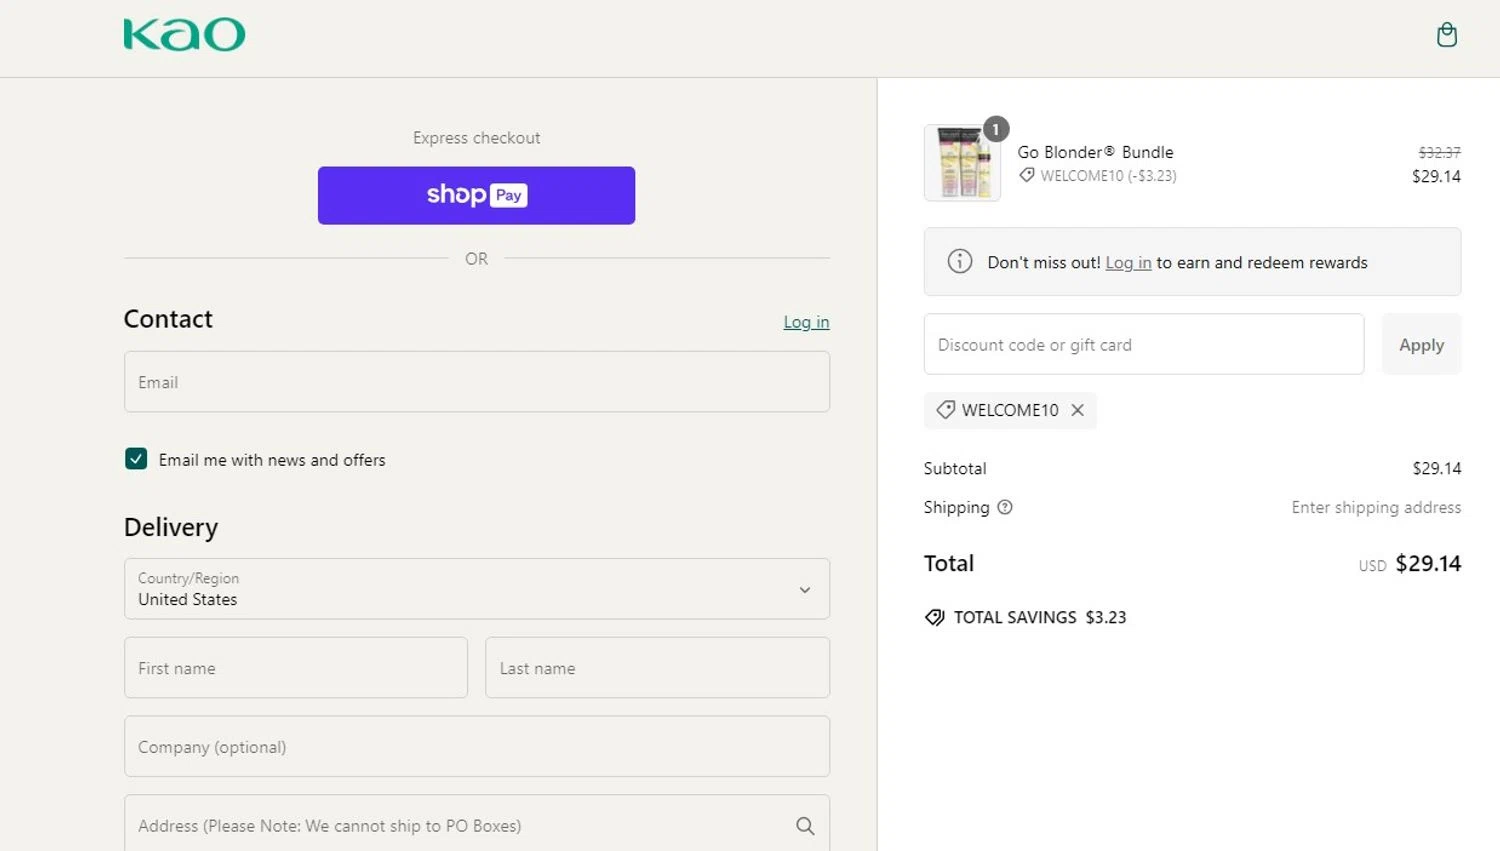This screenshot has height=851, width=1500.
Task: Click the Enter shipping address text
Action: pos(1376,507)
